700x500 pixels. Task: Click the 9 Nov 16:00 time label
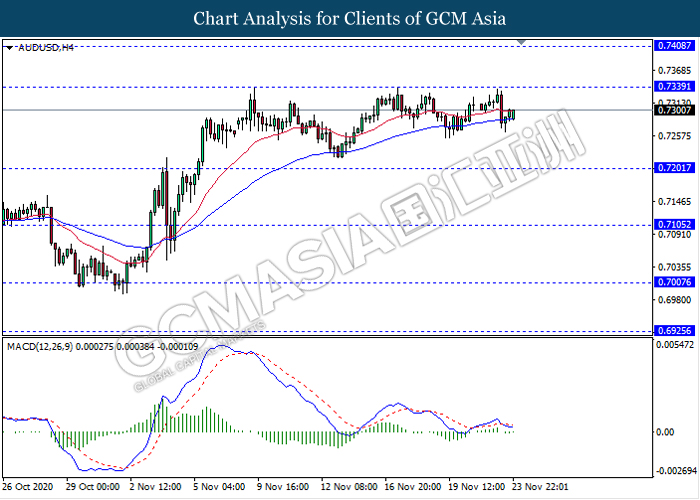(x=283, y=487)
